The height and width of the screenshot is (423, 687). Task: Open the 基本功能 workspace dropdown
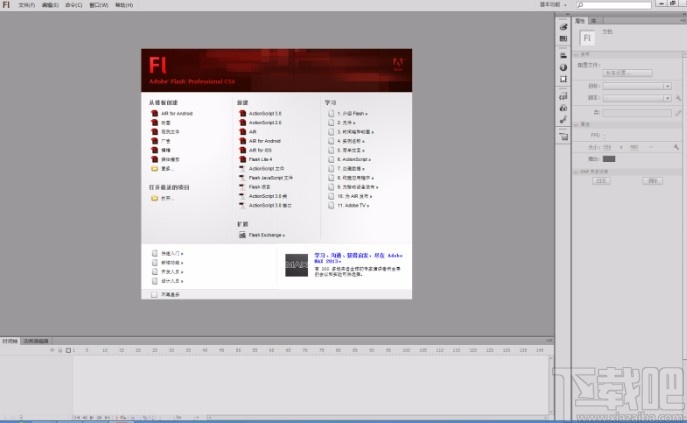click(553, 5)
